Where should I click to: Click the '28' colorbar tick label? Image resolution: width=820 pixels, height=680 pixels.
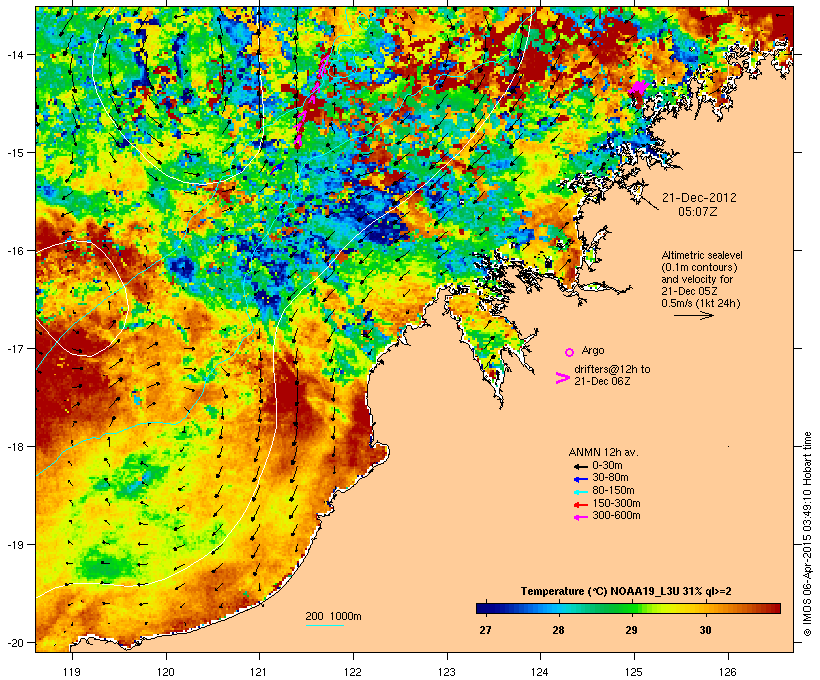[x=559, y=630]
